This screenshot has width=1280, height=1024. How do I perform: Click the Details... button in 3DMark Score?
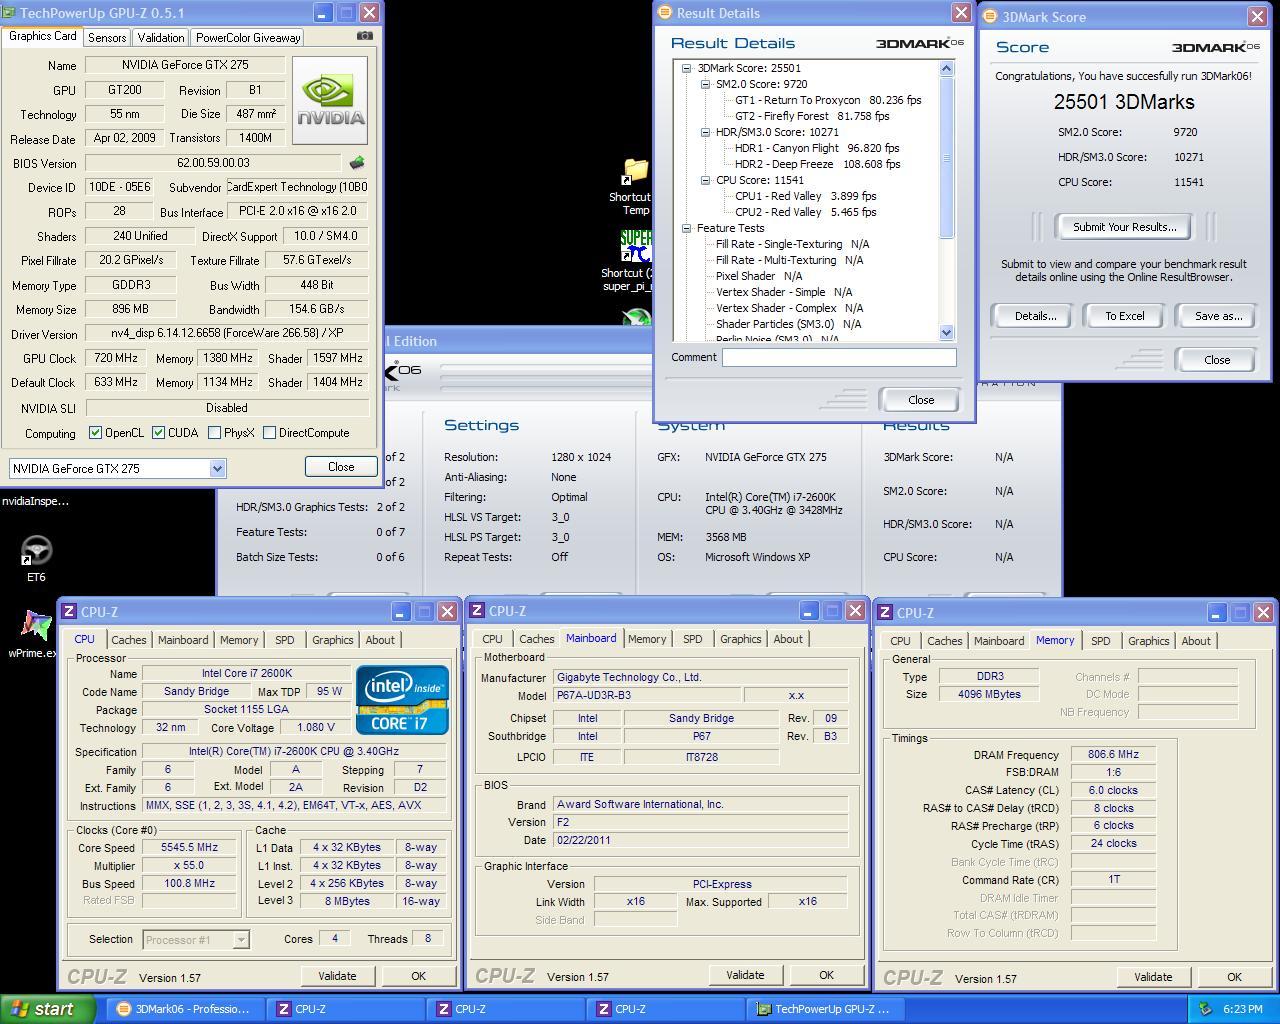[1035, 316]
